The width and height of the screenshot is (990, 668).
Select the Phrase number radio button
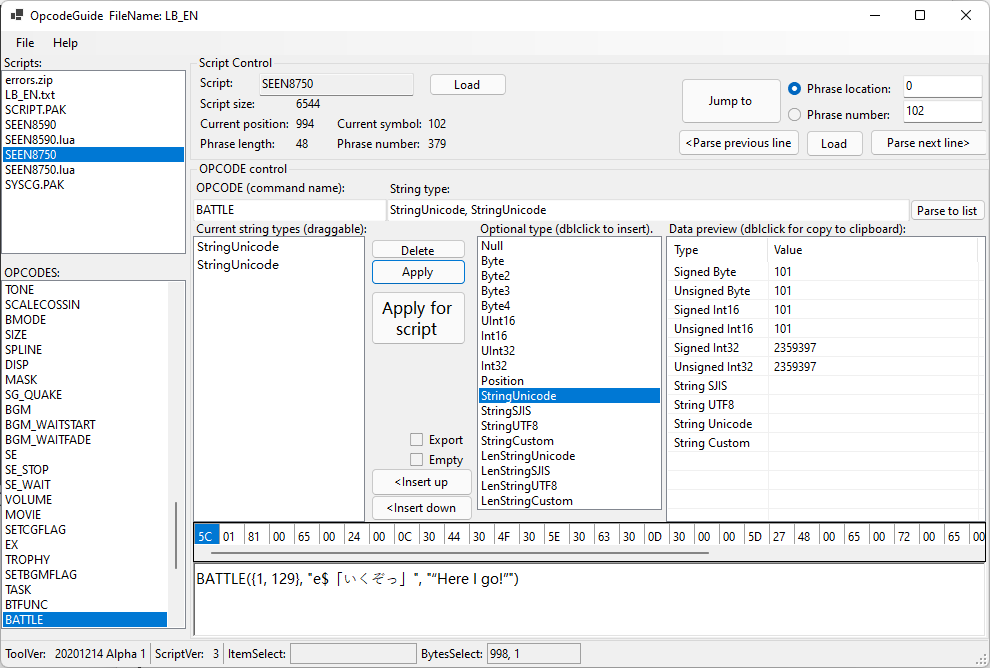tap(794, 115)
